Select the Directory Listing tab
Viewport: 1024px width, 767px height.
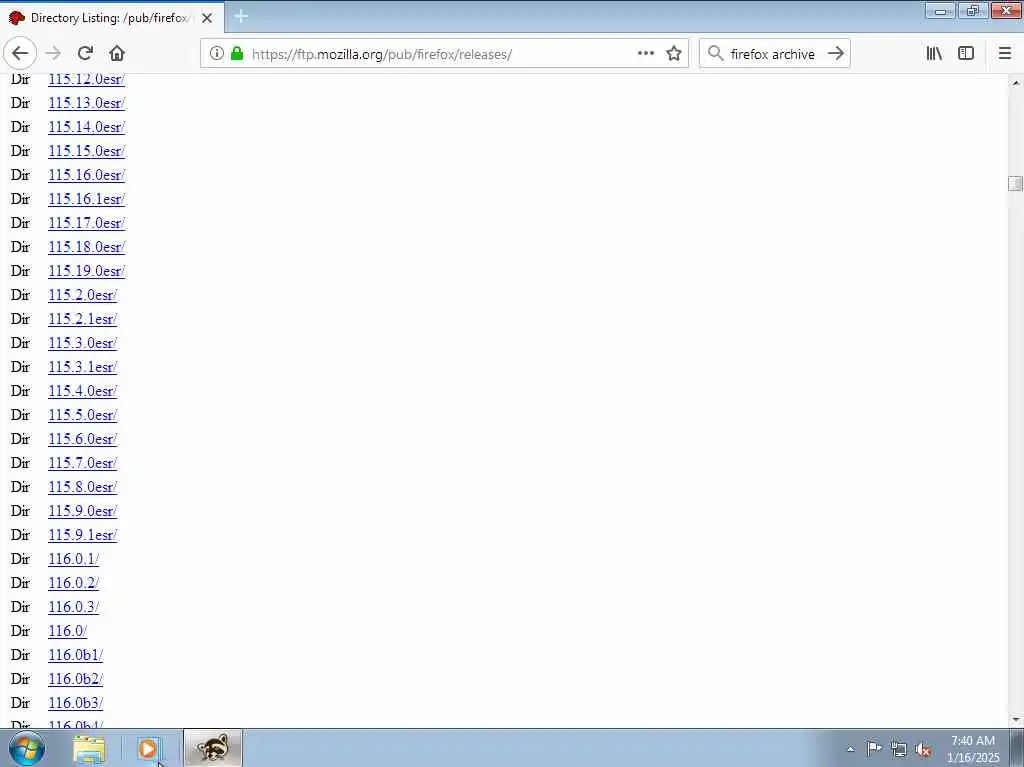(x=112, y=18)
